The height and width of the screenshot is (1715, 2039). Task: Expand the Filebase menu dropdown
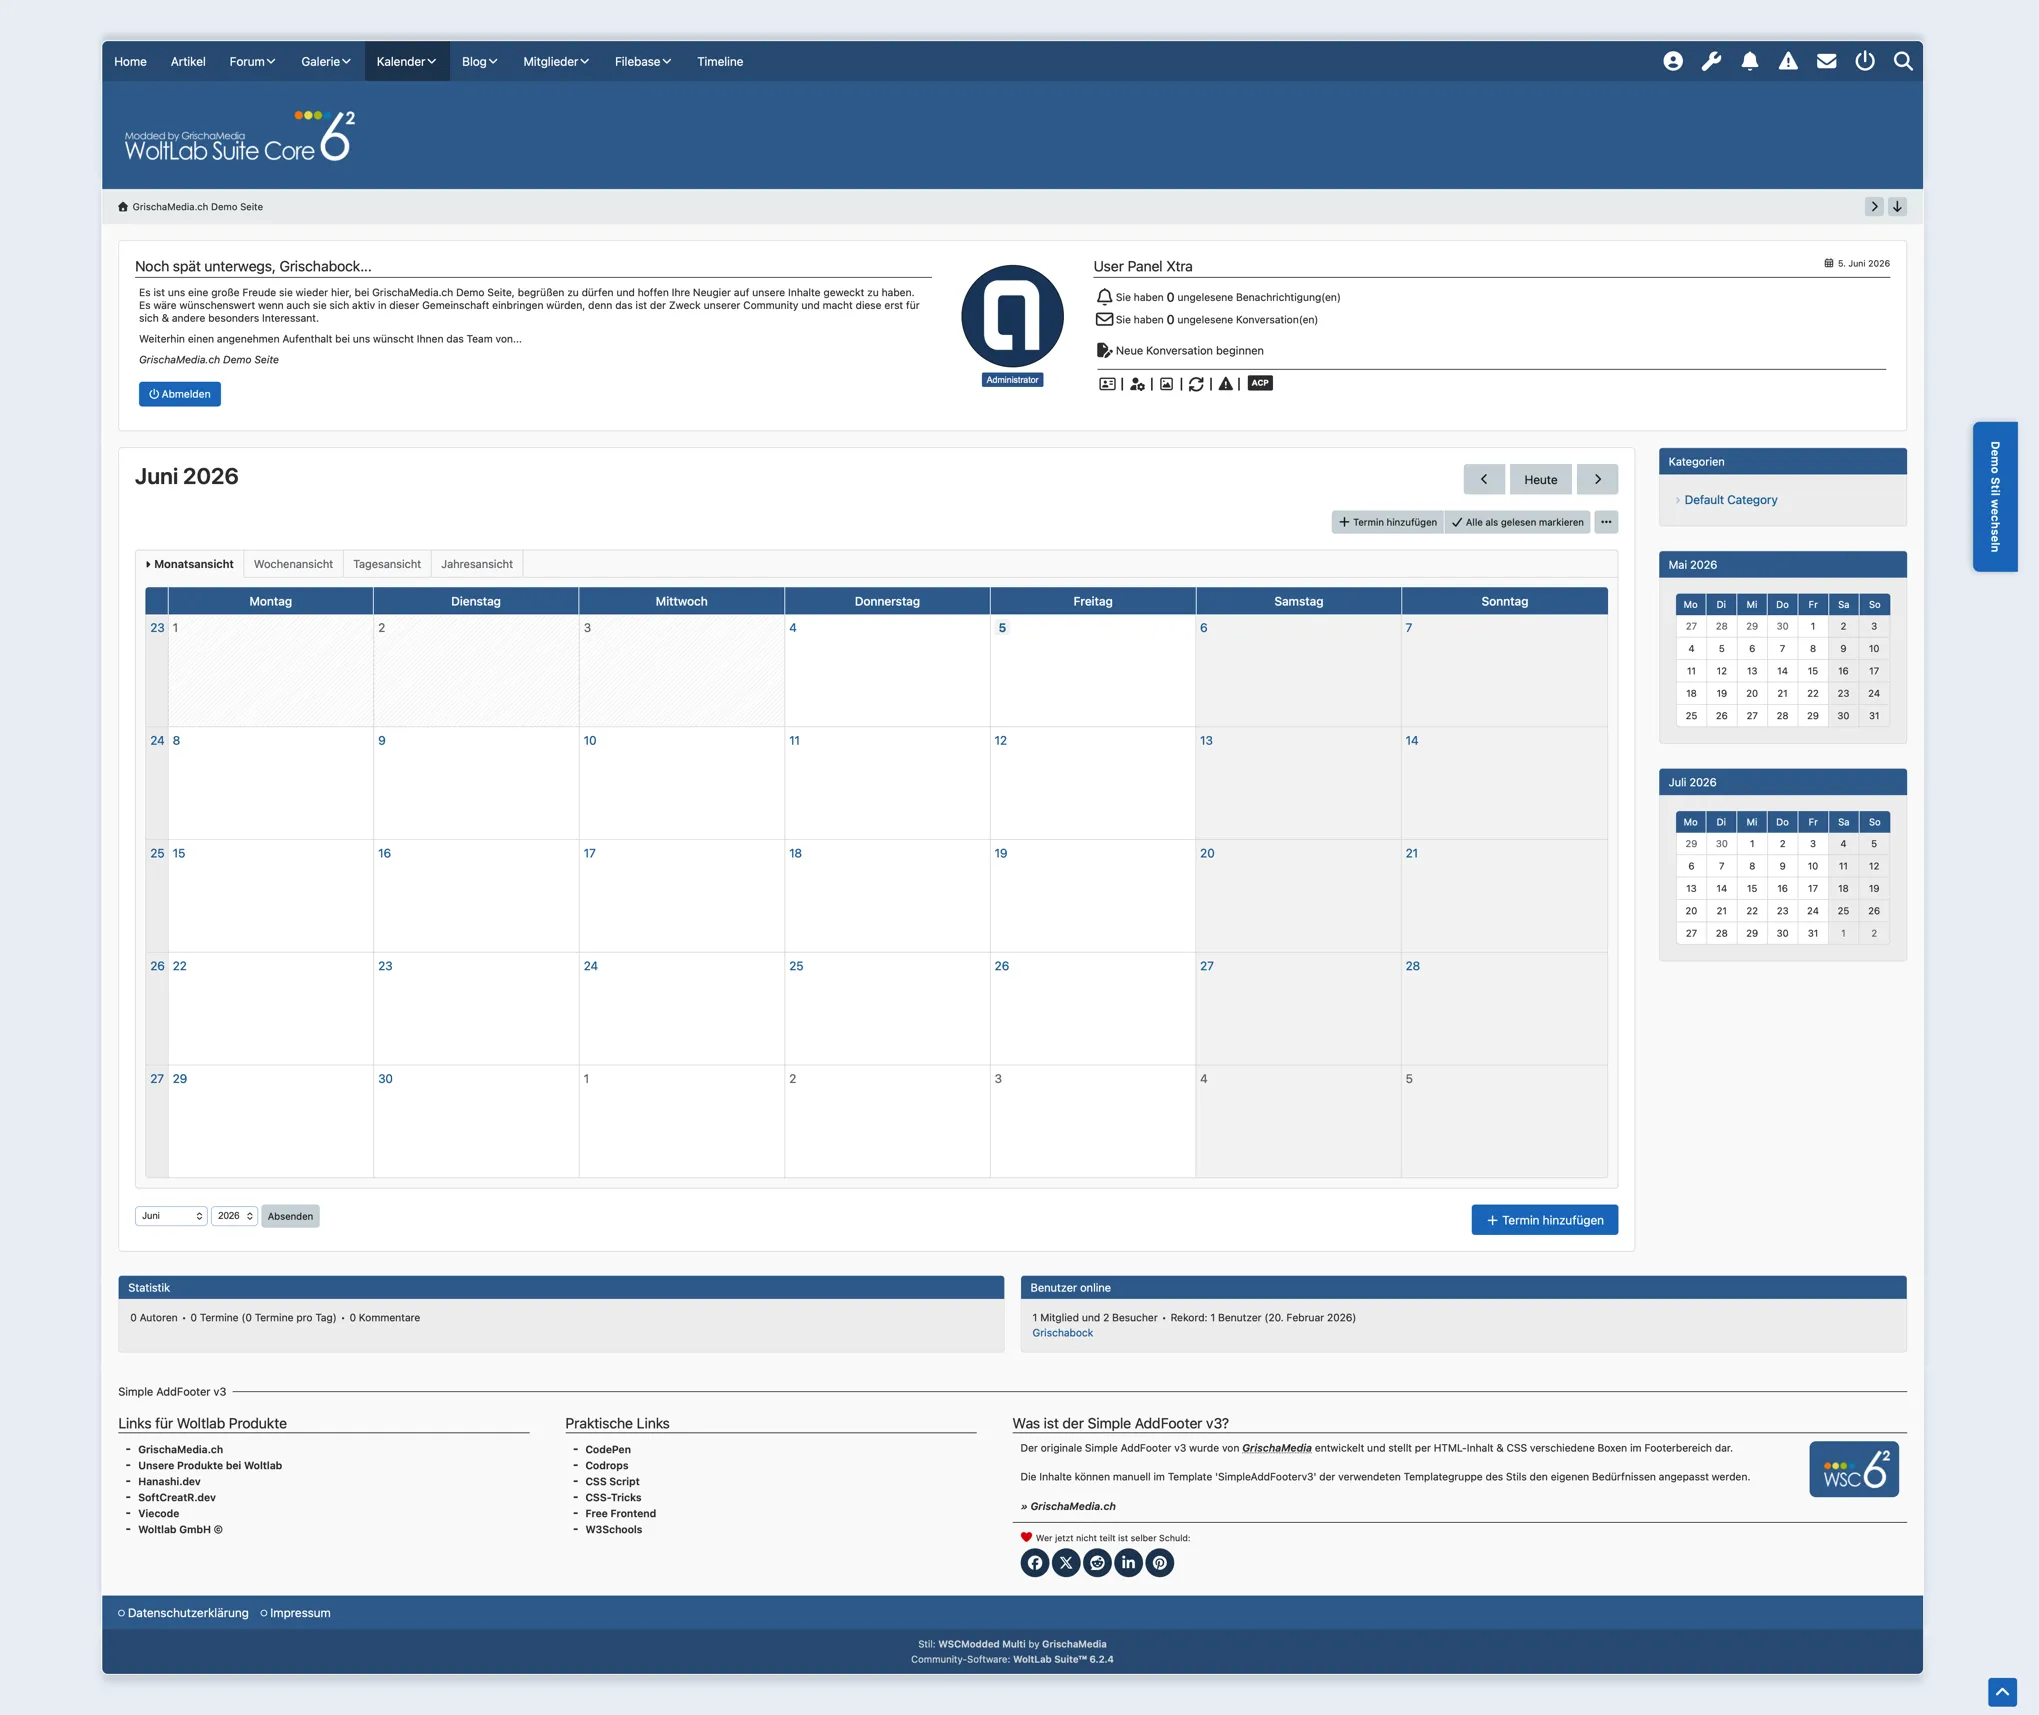642,61
